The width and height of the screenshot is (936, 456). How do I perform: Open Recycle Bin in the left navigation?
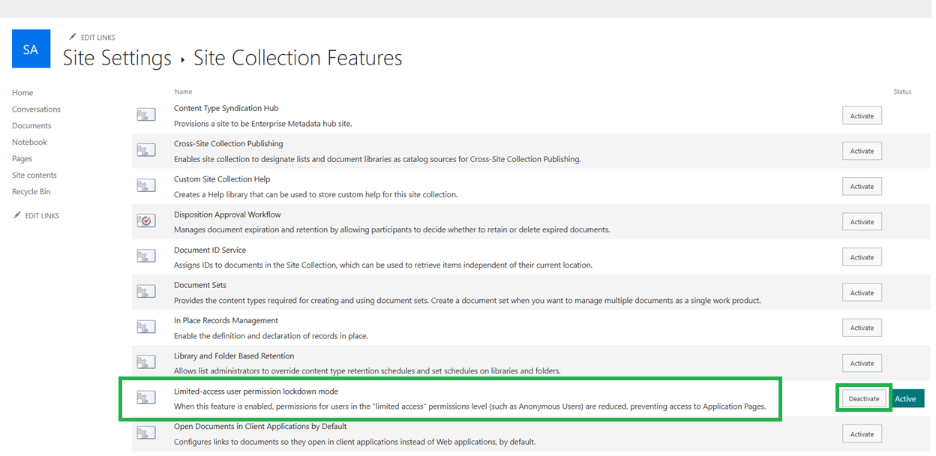[31, 192]
